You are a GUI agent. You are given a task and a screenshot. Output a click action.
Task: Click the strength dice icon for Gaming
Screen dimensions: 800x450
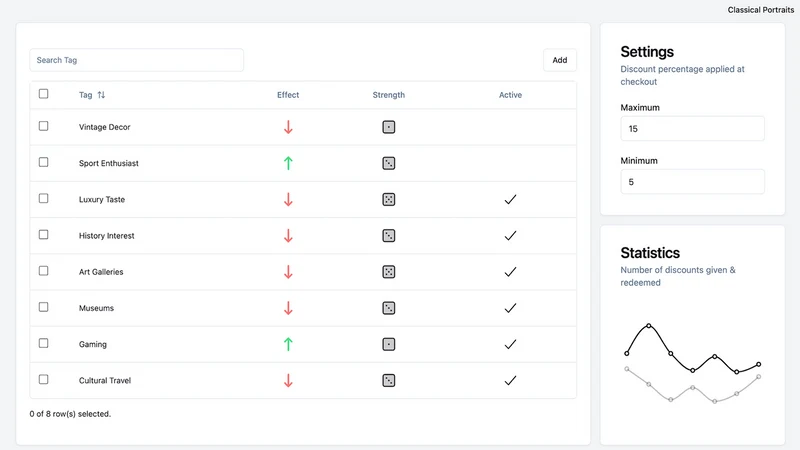click(x=389, y=344)
